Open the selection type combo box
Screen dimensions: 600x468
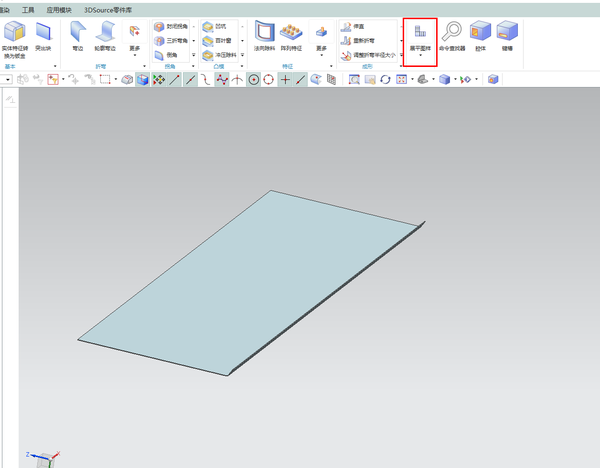(x=6, y=80)
